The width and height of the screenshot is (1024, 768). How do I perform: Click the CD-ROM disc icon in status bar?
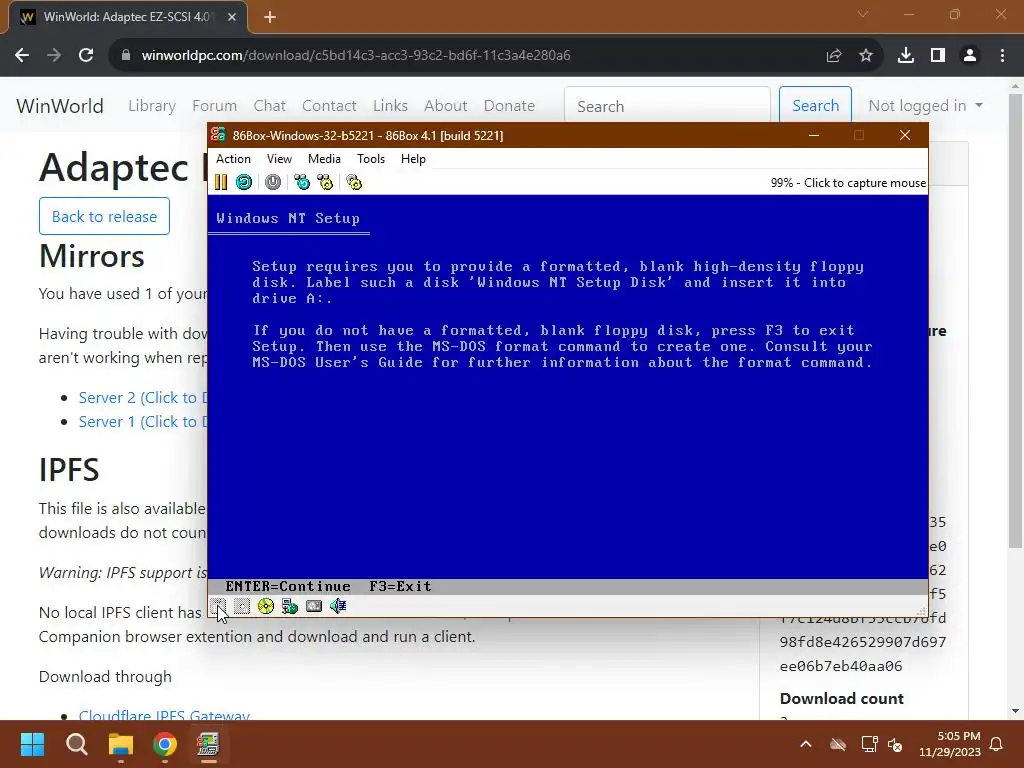[x=266, y=606]
